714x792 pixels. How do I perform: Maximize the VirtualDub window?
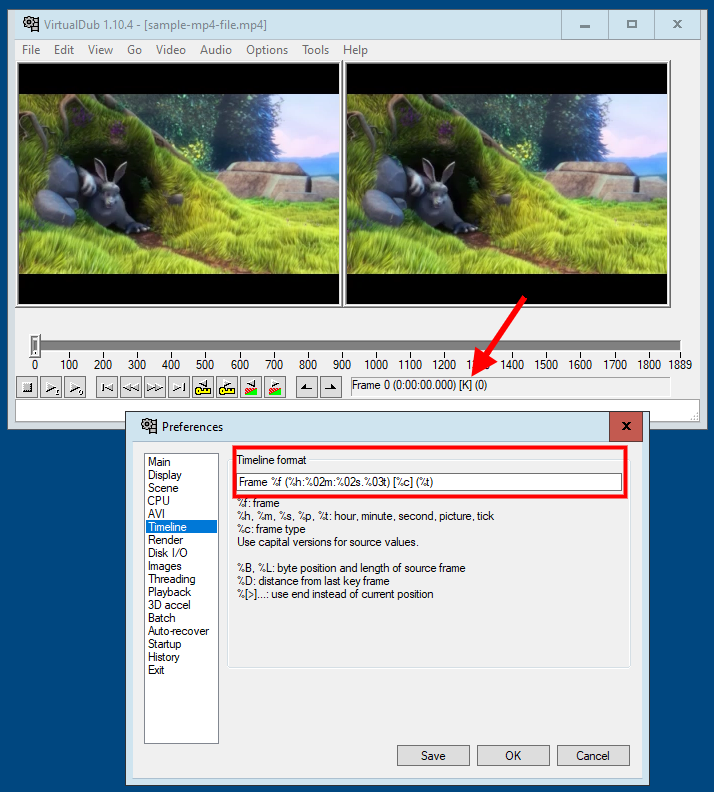pyautogui.click(x=632, y=25)
